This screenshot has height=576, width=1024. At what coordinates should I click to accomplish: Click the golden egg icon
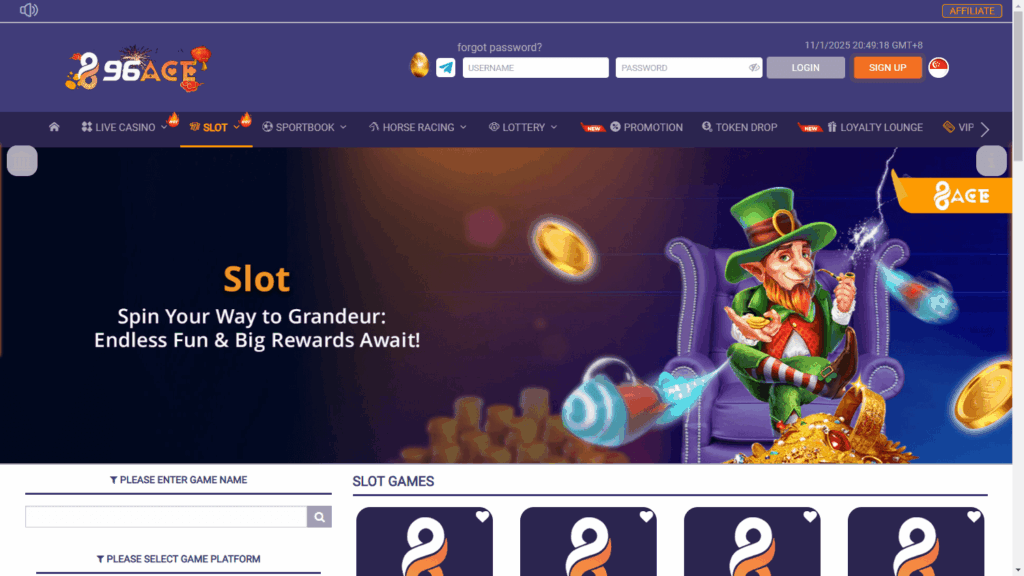pyautogui.click(x=419, y=65)
